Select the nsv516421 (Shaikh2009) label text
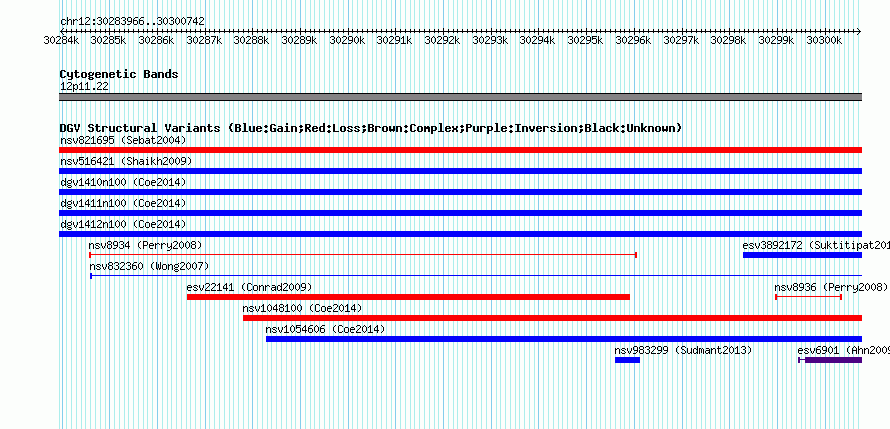Viewport: 890px width, 429px height. tap(126, 161)
